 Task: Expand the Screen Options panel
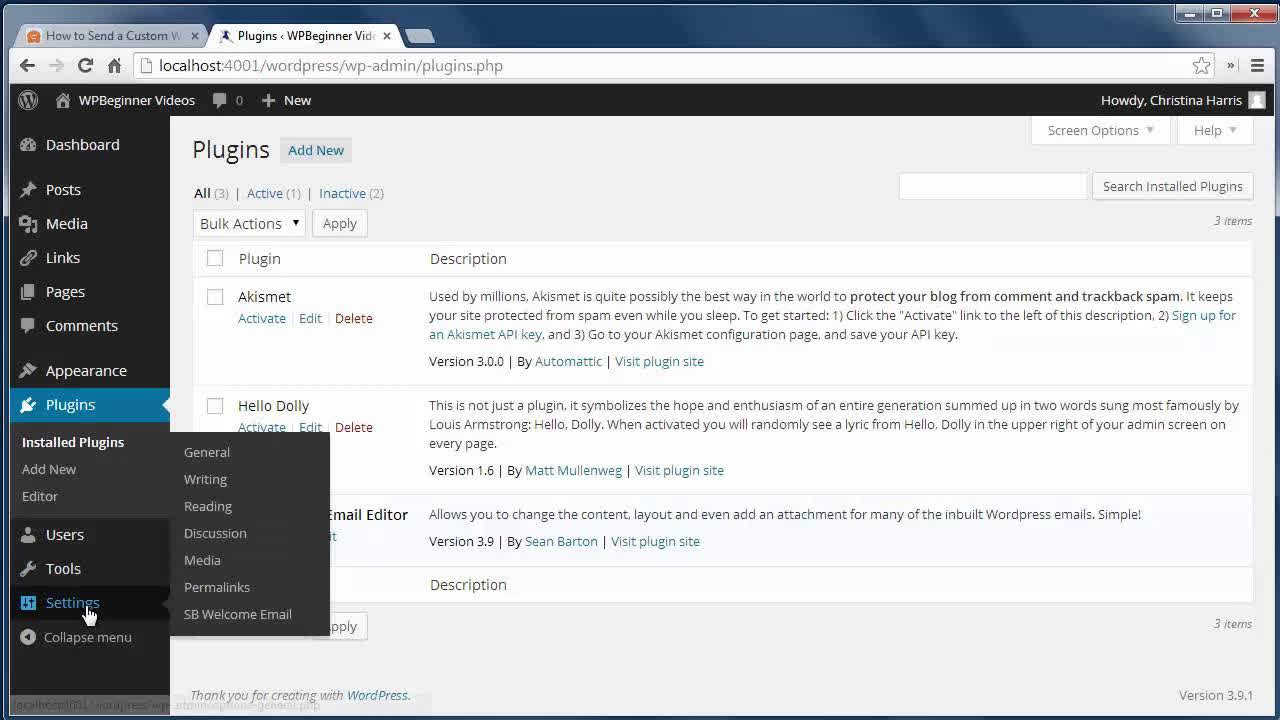point(1100,130)
